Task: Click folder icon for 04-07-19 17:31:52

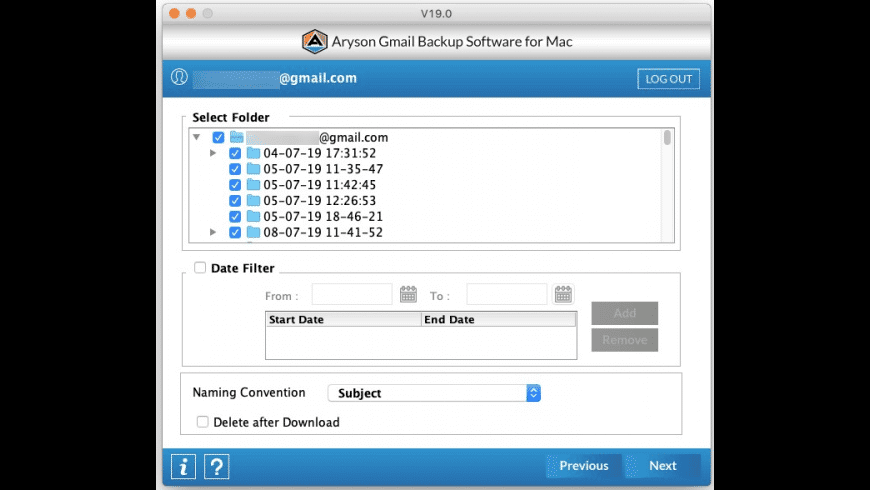Action: [254, 153]
